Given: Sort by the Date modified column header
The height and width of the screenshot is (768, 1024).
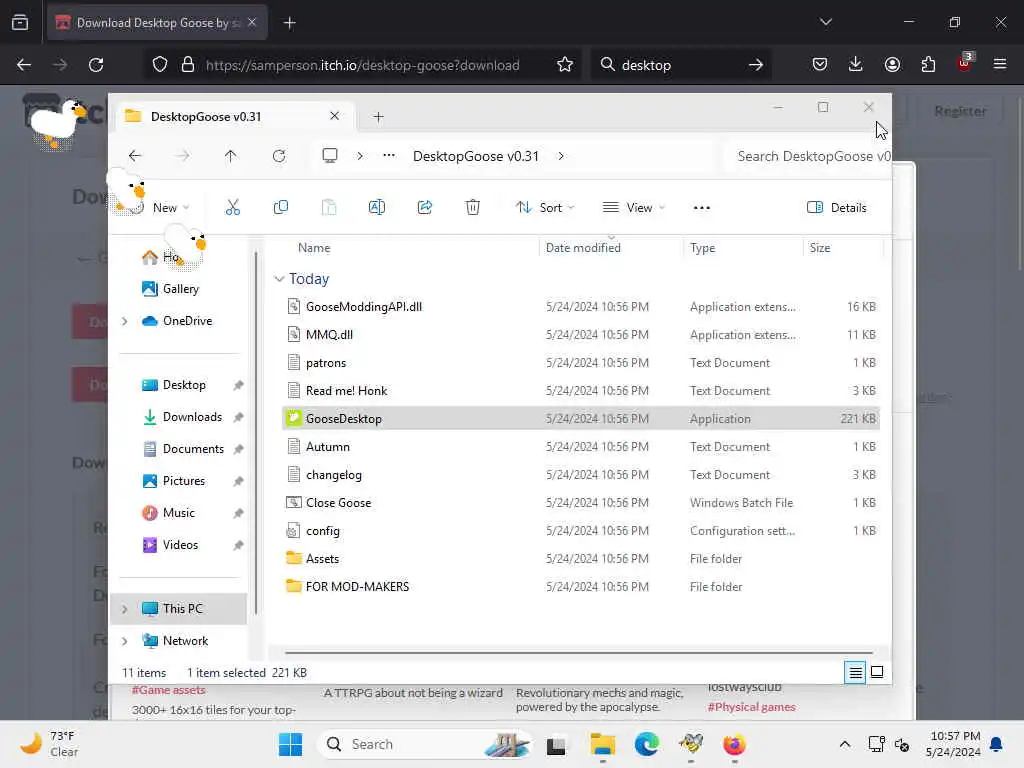Looking at the screenshot, I should (x=583, y=248).
